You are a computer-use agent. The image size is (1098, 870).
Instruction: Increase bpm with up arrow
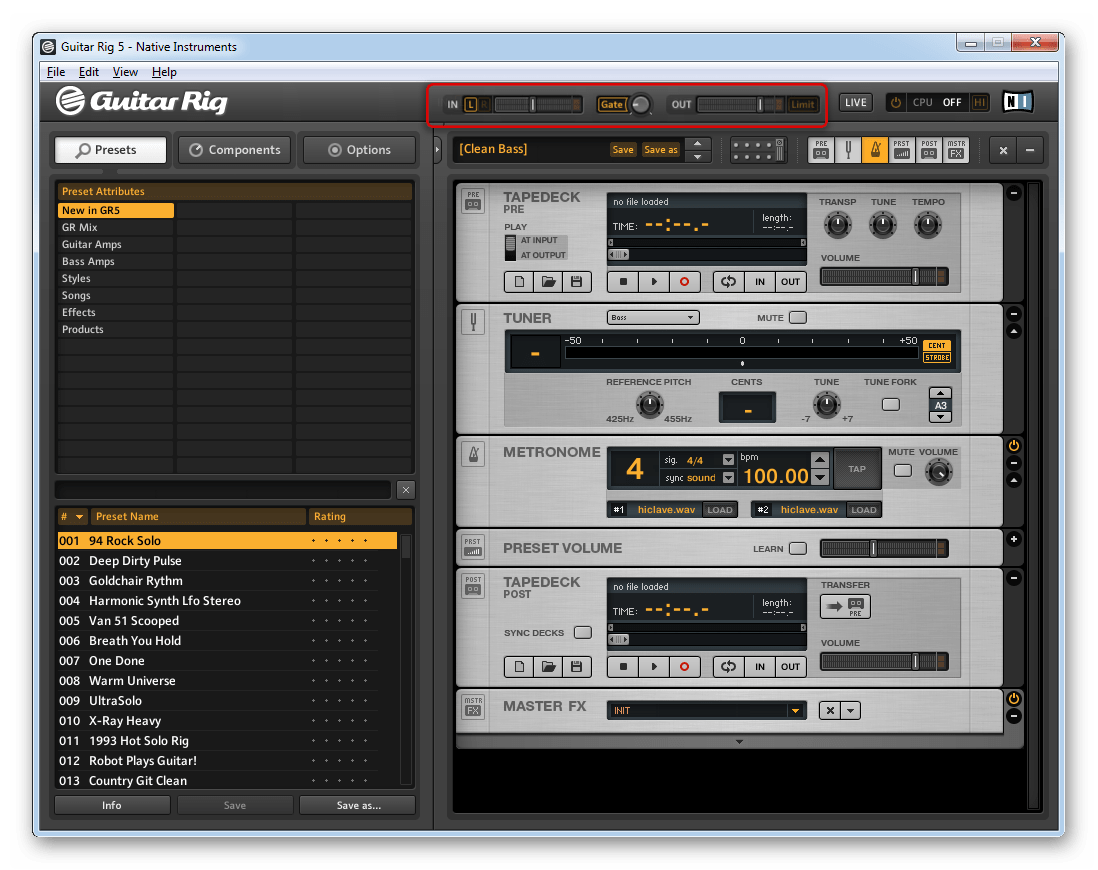(x=820, y=460)
